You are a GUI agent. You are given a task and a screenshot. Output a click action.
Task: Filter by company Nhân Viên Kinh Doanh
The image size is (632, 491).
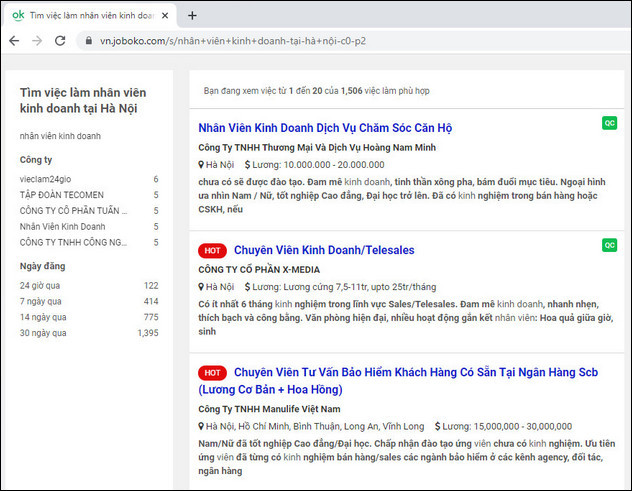click(62, 227)
